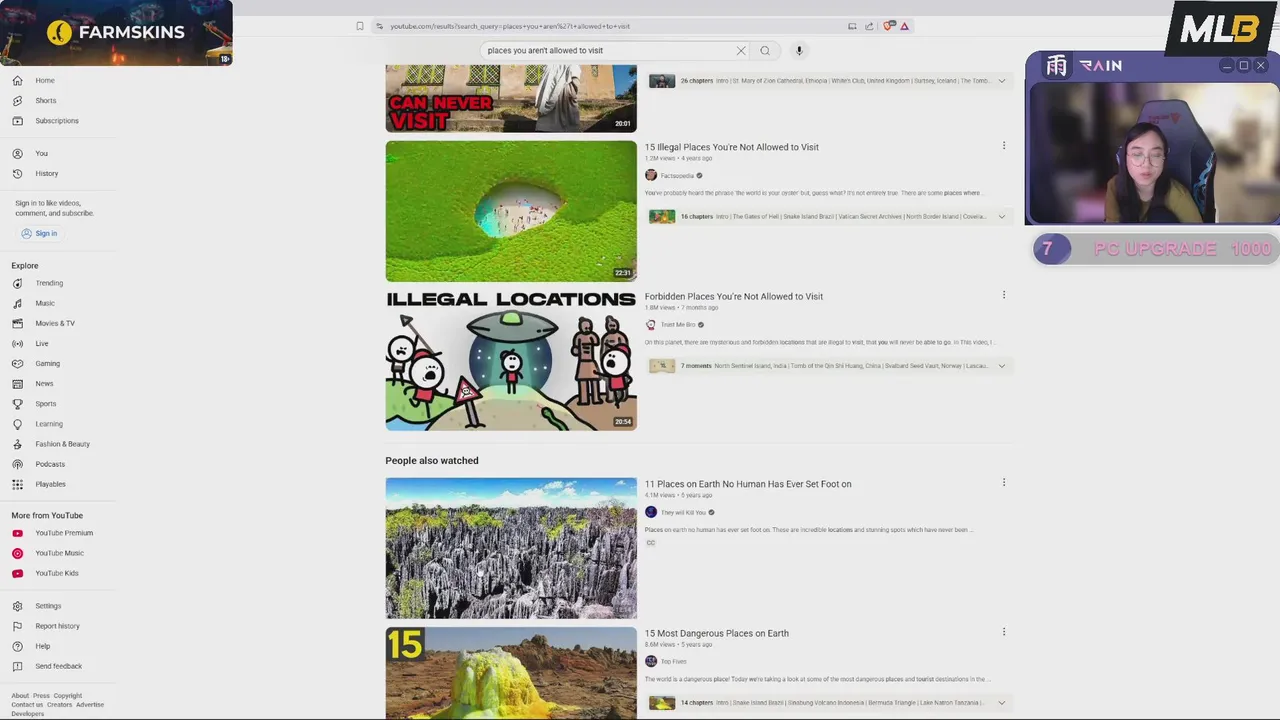1280x720 pixels.
Task: Open options menu for 15 Most Dangerous Places video
Action: [1004, 632]
